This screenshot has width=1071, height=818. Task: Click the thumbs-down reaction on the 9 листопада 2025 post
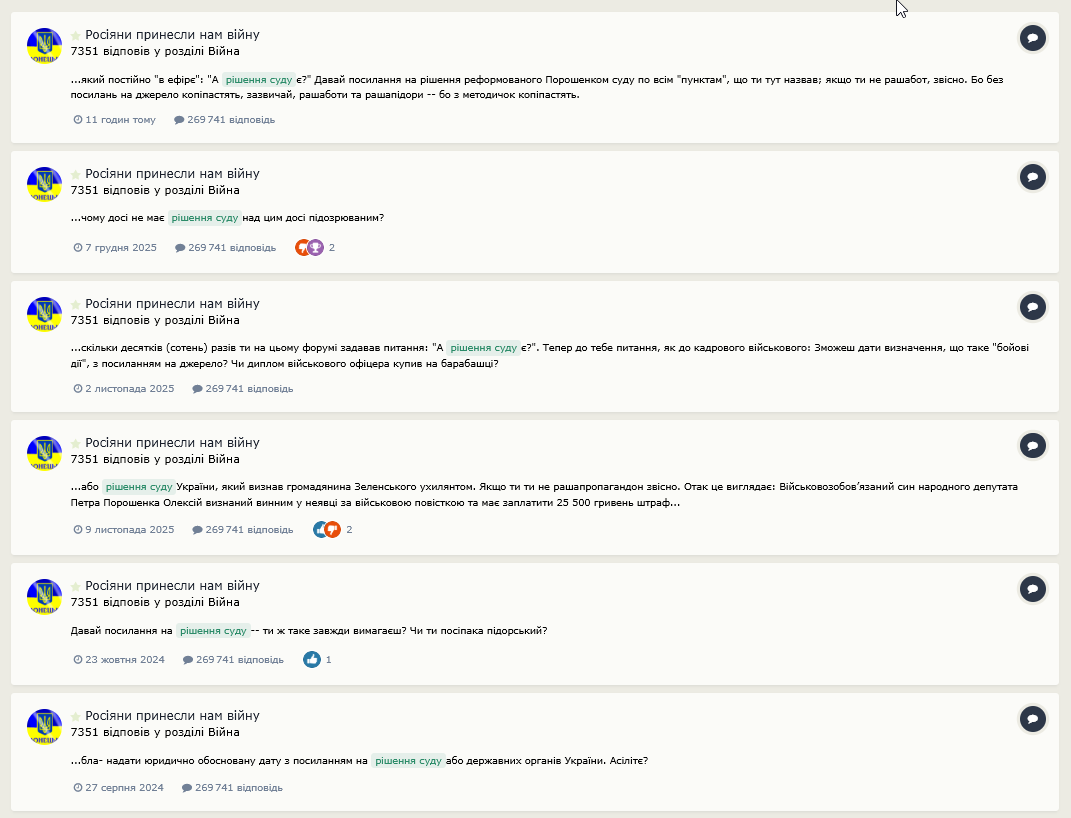[x=333, y=529]
